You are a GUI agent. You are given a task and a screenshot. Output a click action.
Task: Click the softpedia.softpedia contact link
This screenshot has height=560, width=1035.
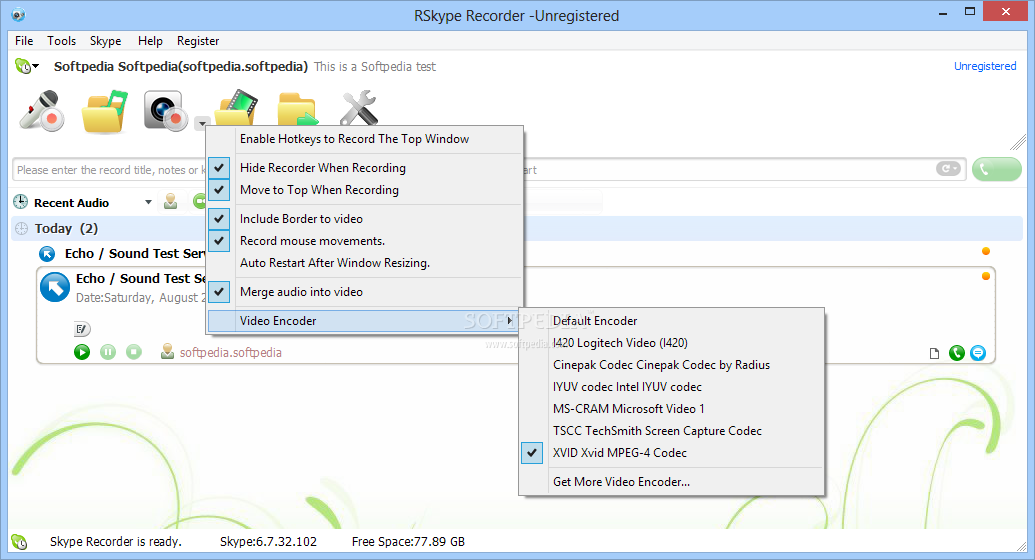pyautogui.click(x=230, y=353)
